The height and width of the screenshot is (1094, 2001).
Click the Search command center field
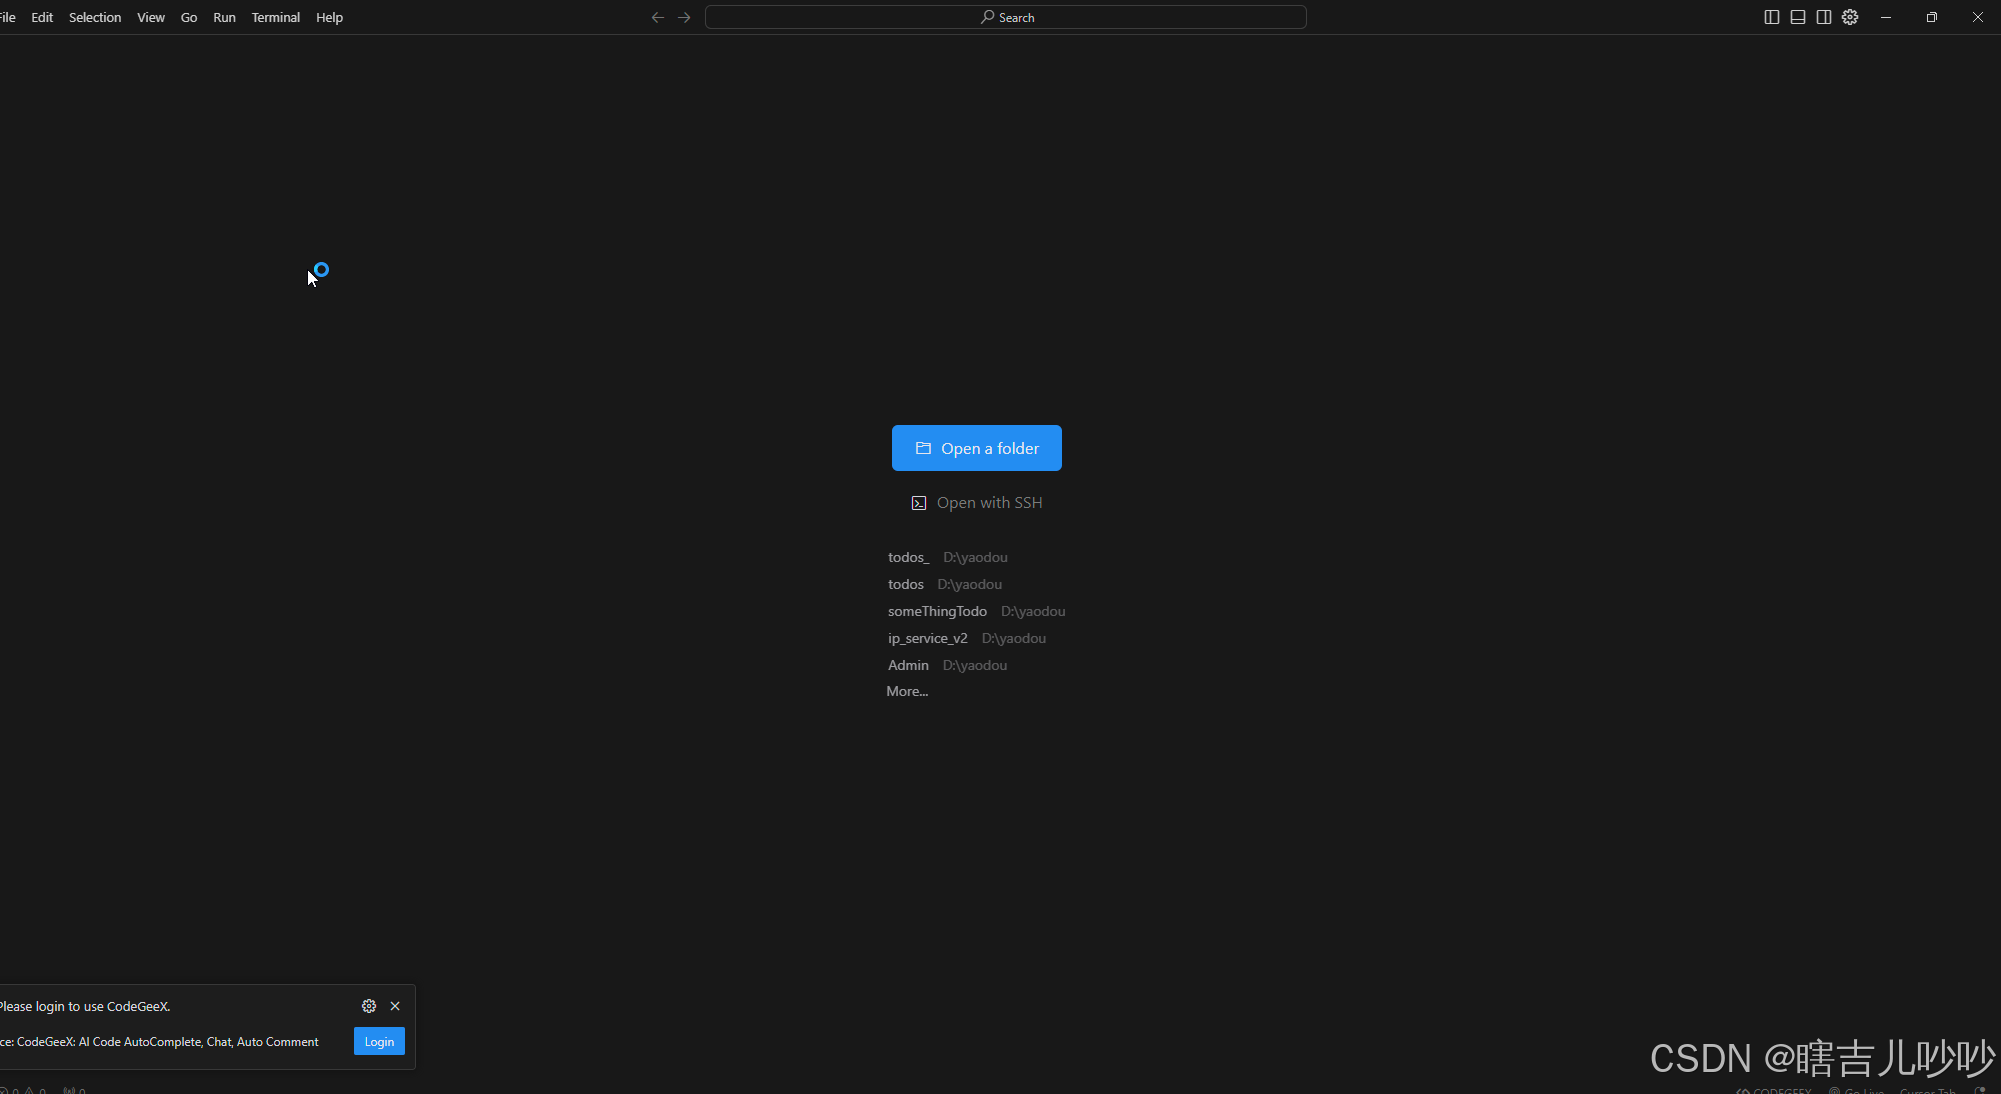pyautogui.click(x=1005, y=17)
